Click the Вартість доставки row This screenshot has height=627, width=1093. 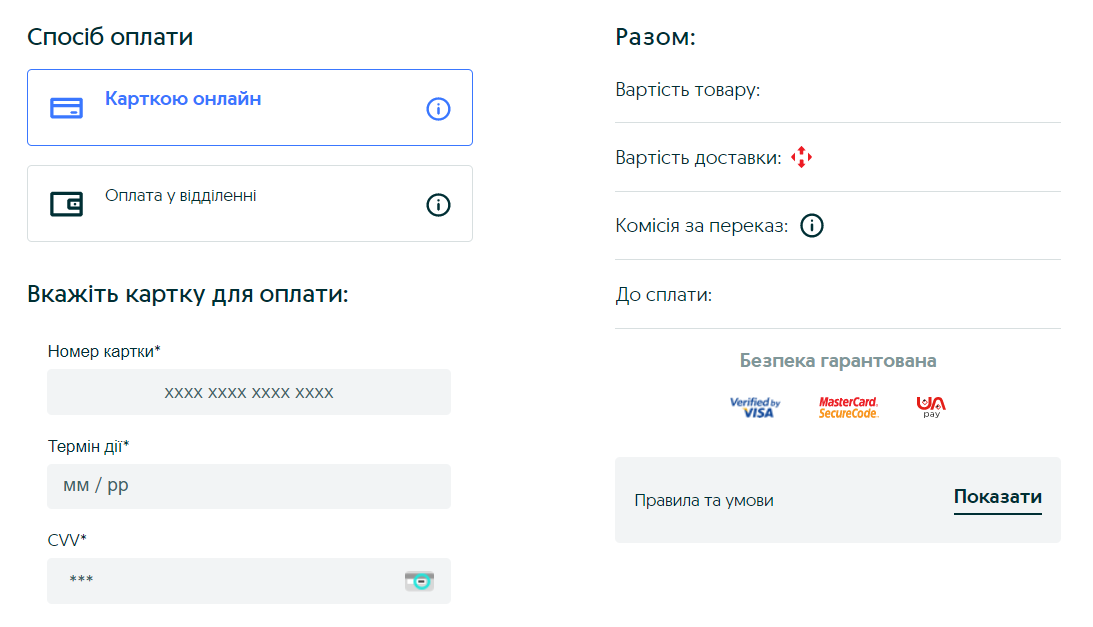[x=838, y=158]
